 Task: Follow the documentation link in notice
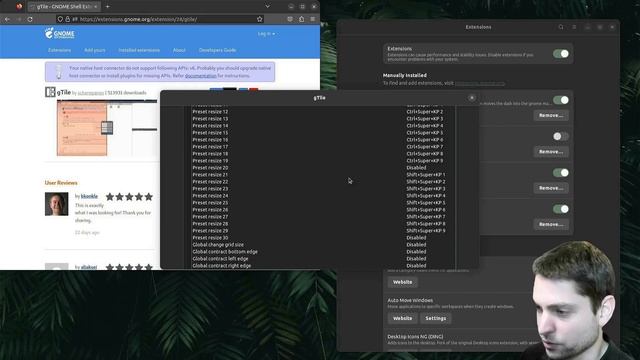tap(201, 76)
